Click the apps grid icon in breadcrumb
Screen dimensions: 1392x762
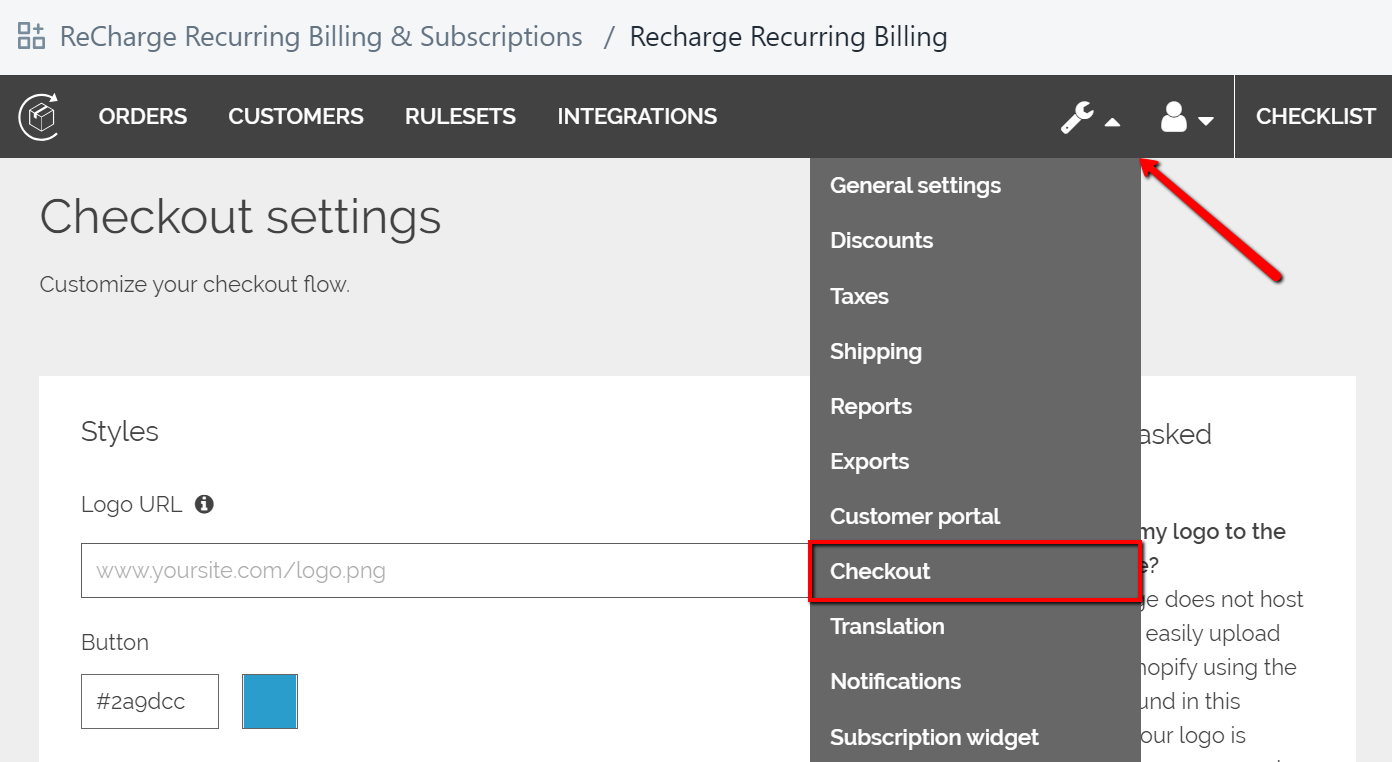point(31,37)
